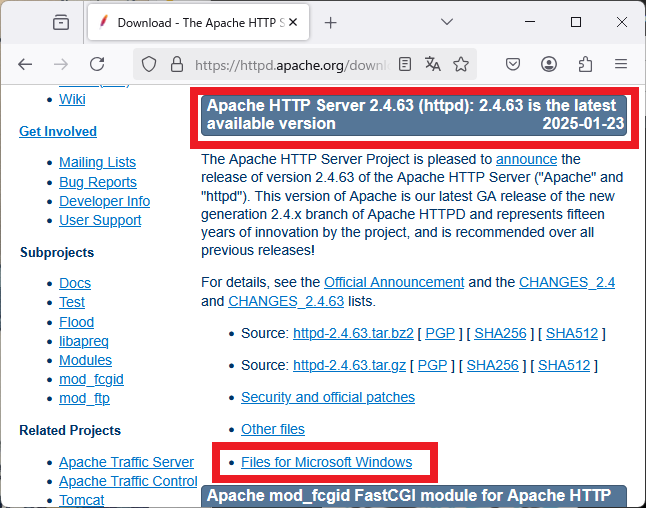Open the Firefox View icon

tap(61, 22)
